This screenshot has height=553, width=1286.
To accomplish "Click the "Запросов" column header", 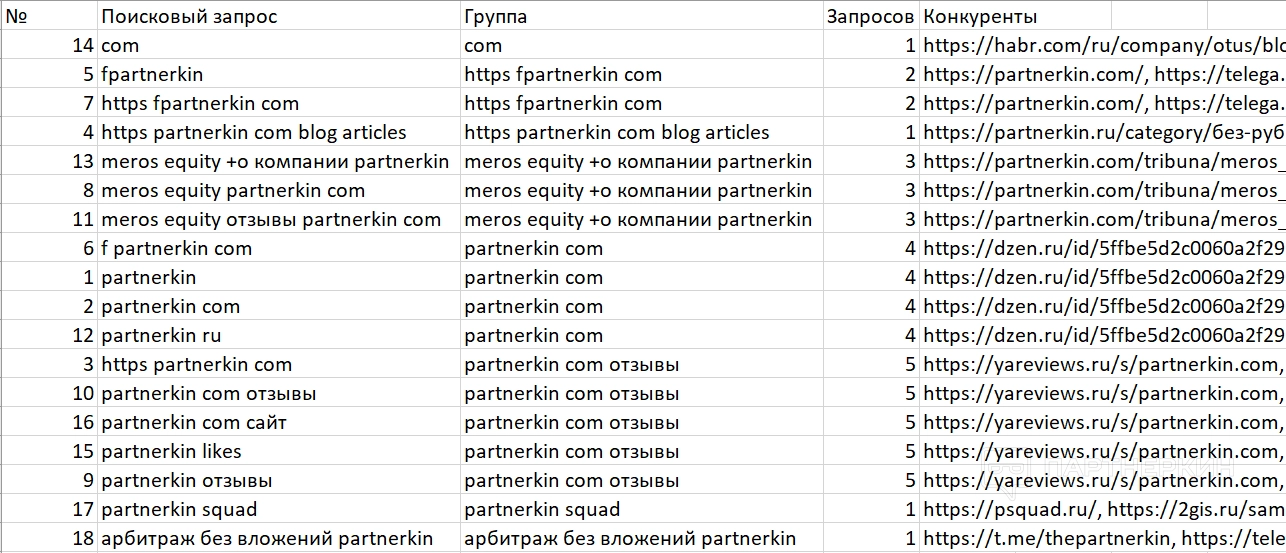I will pos(869,16).
